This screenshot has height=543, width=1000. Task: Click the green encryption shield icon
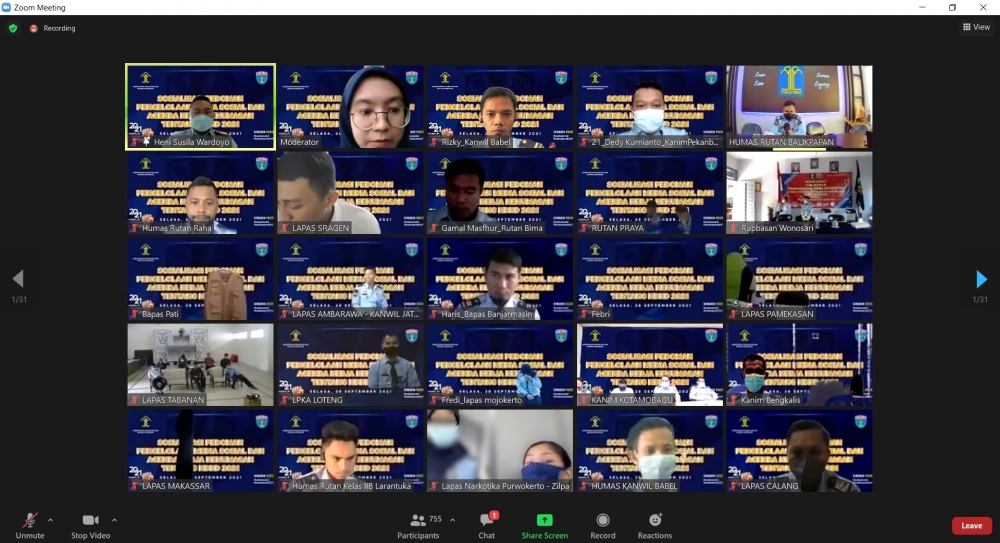tap(13, 28)
